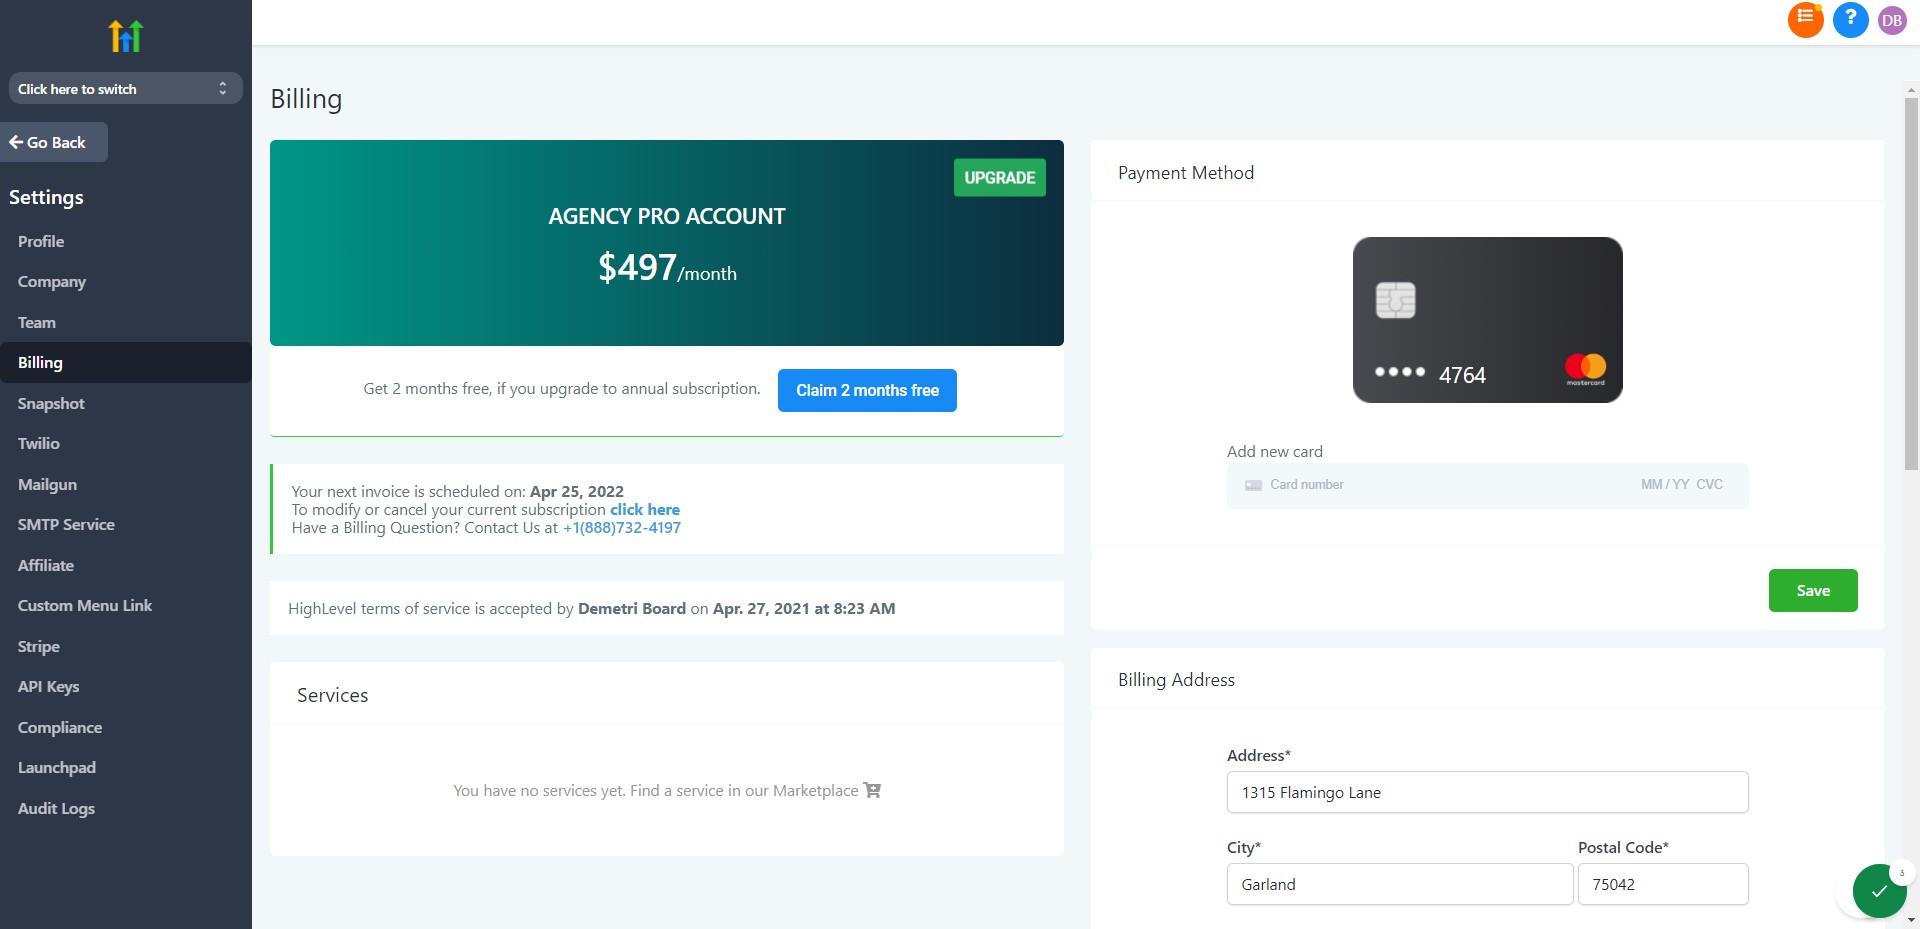Click the HighLevel logo in the sidebar
Screen dimensions: 1920x929
126,36
